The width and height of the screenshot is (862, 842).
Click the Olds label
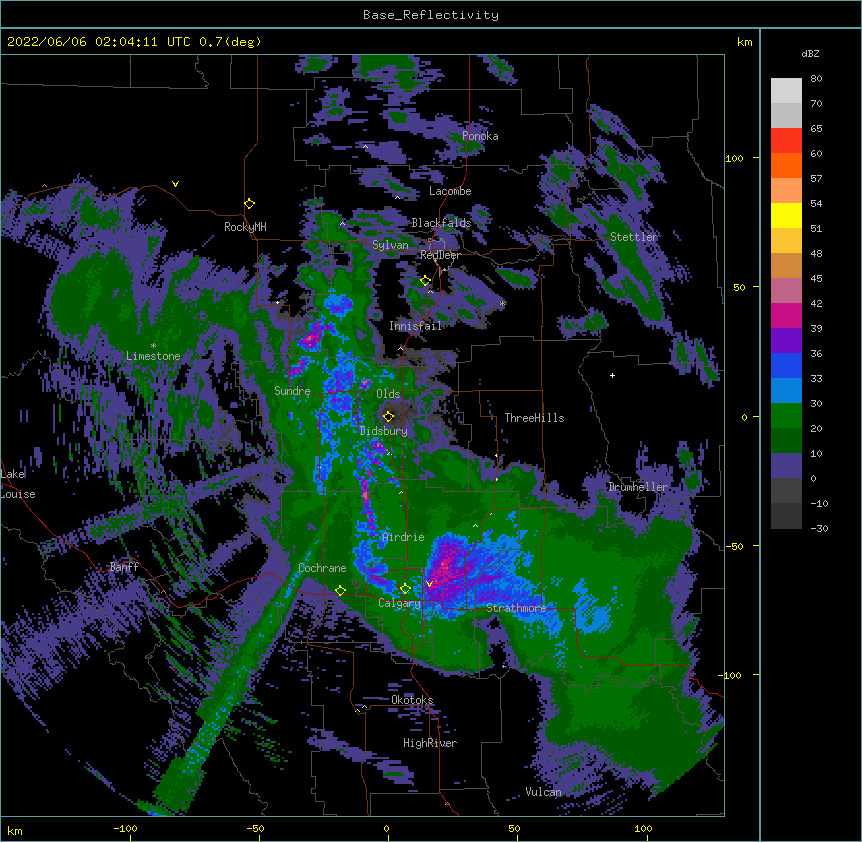click(x=388, y=394)
